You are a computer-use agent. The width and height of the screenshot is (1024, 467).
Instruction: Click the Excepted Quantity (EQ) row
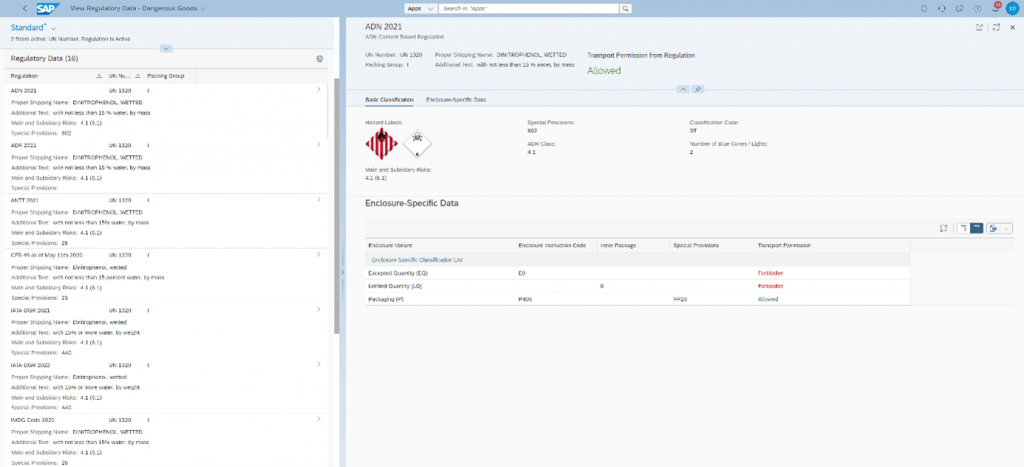(637, 273)
